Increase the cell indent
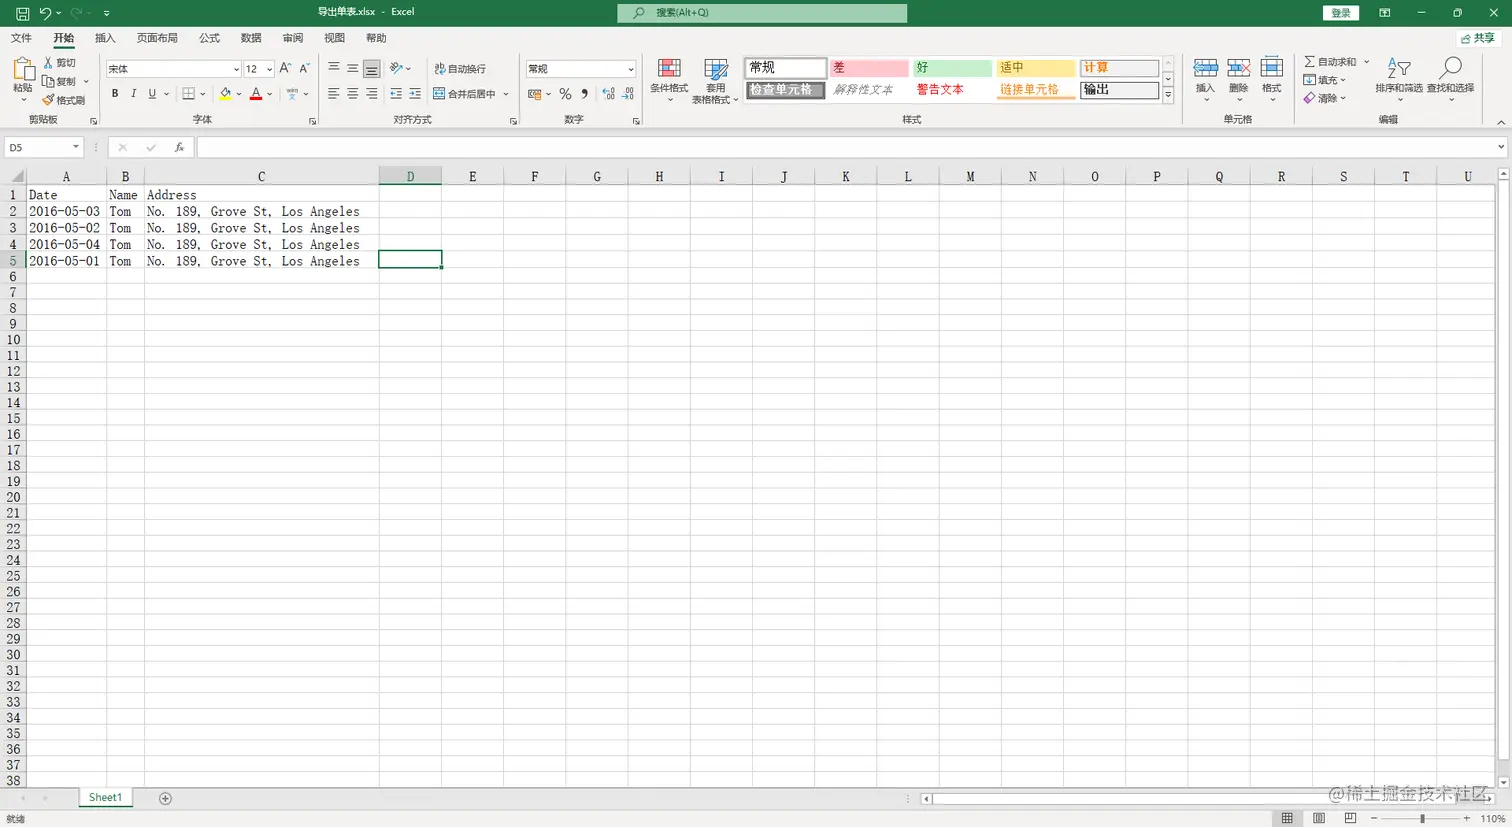This screenshot has width=1512, height=827. click(415, 94)
